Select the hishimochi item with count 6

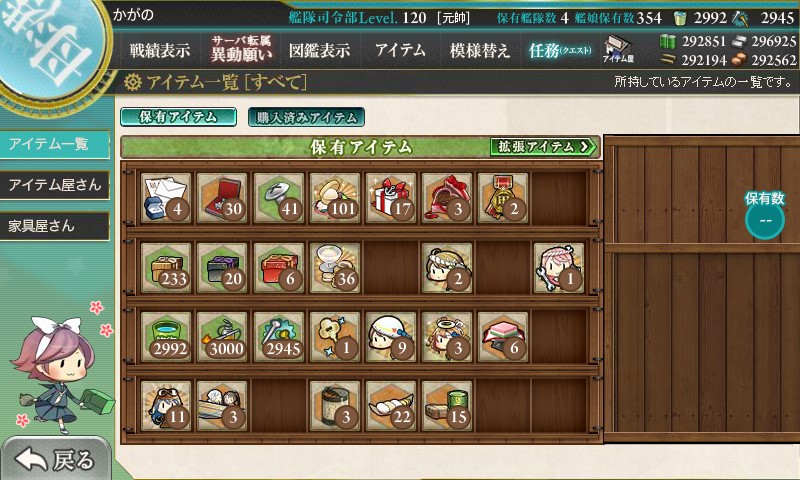click(503, 337)
